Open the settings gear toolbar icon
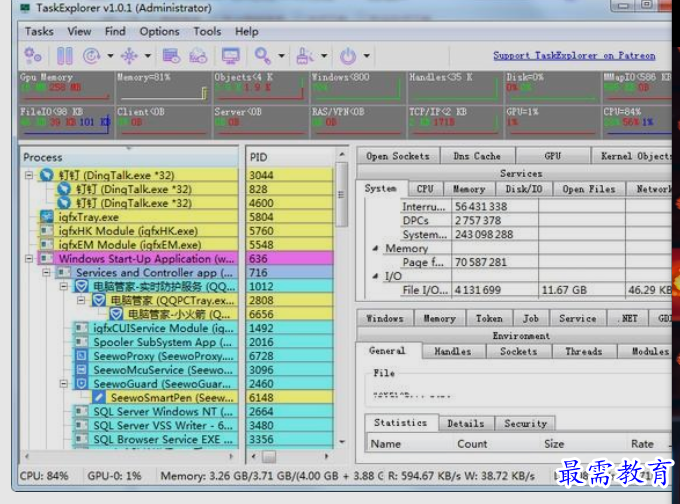This screenshot has height=504, width=680. point(33,56)
